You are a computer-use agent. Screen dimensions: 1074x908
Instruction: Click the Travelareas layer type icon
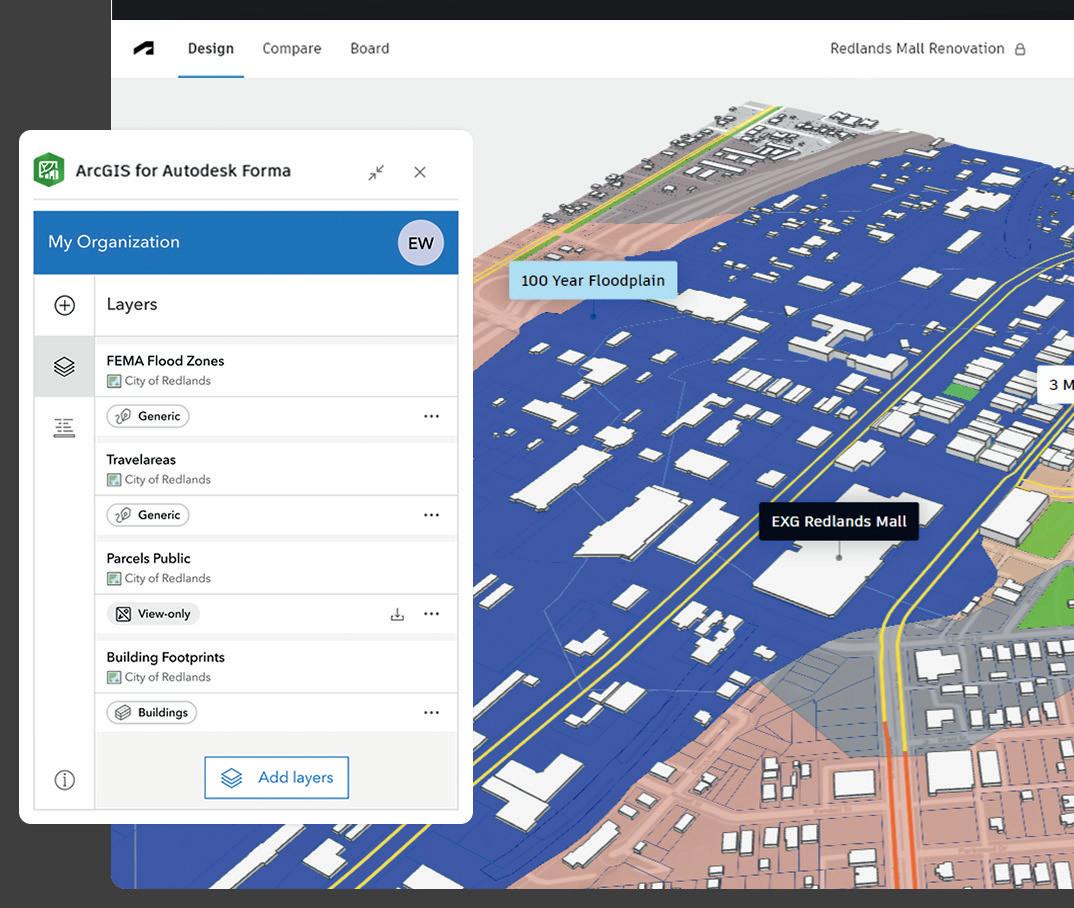(114, 479)
